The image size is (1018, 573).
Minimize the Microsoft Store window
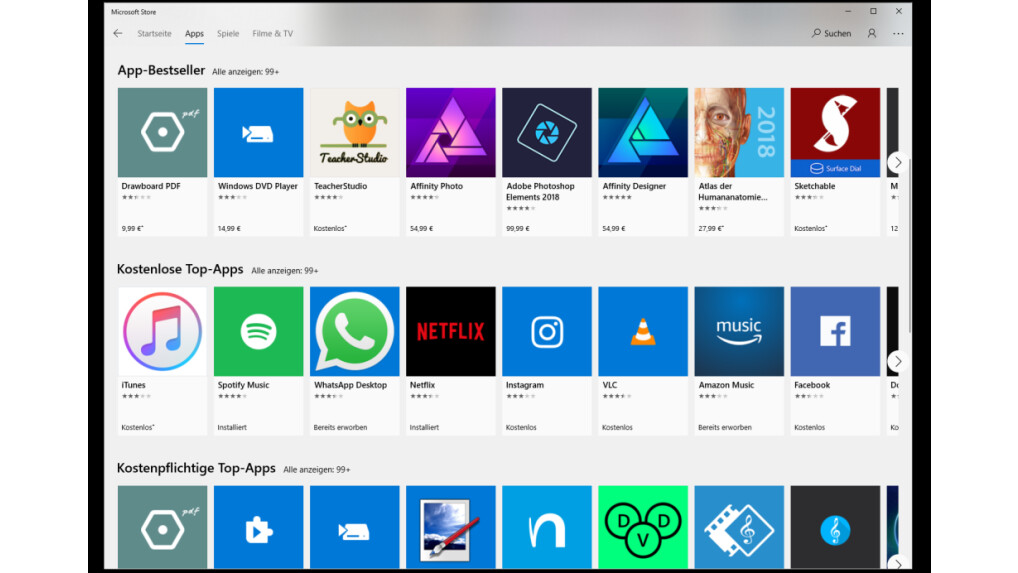848,11
